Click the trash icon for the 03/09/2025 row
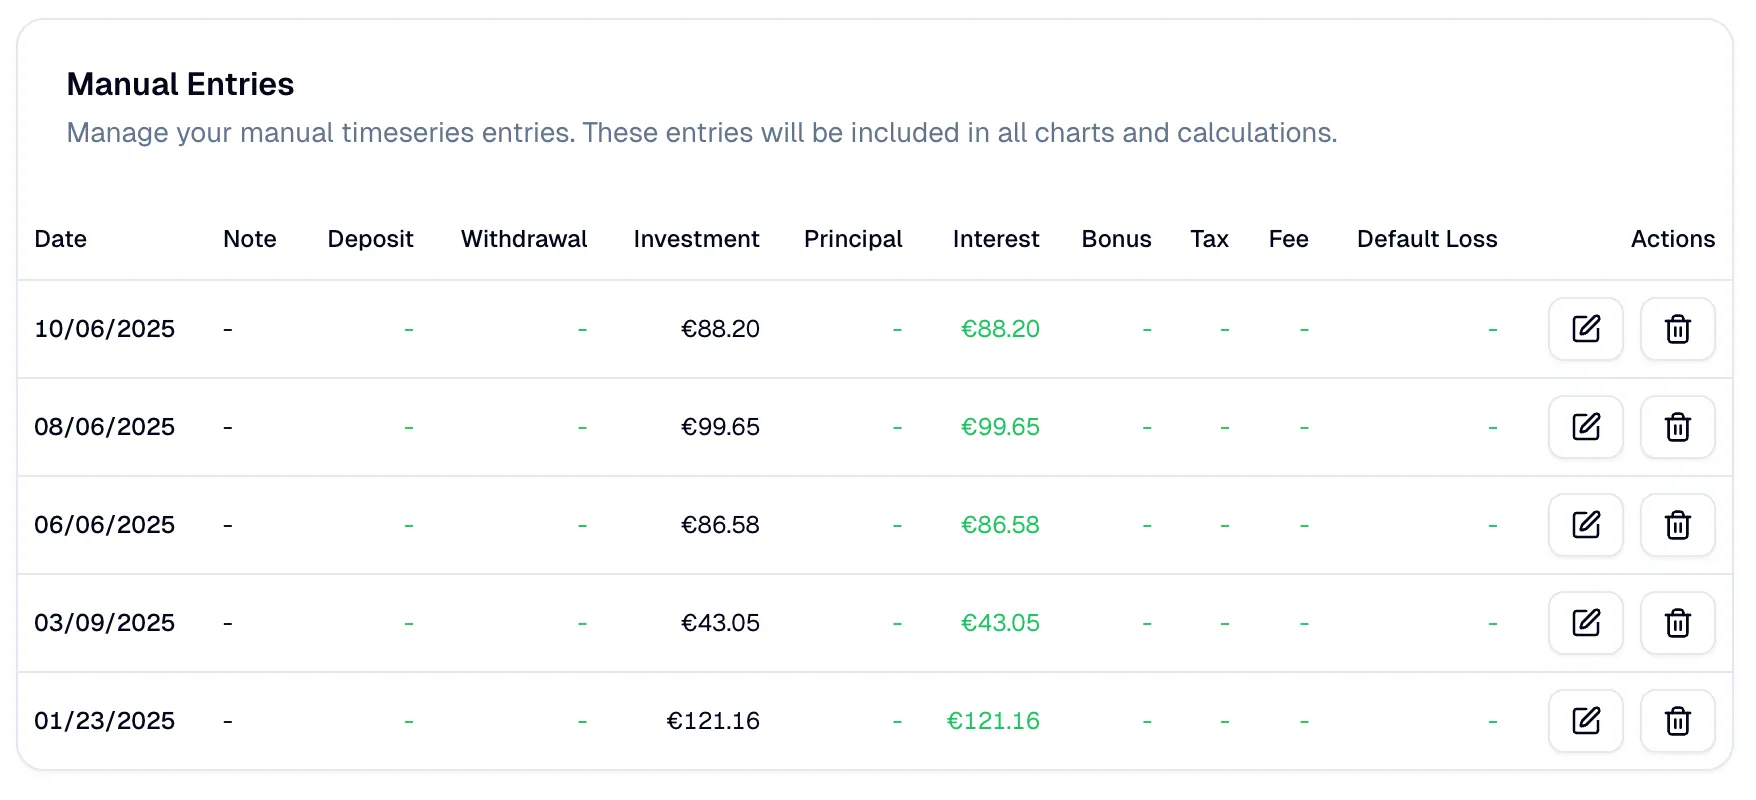 tap(1677, 623)
